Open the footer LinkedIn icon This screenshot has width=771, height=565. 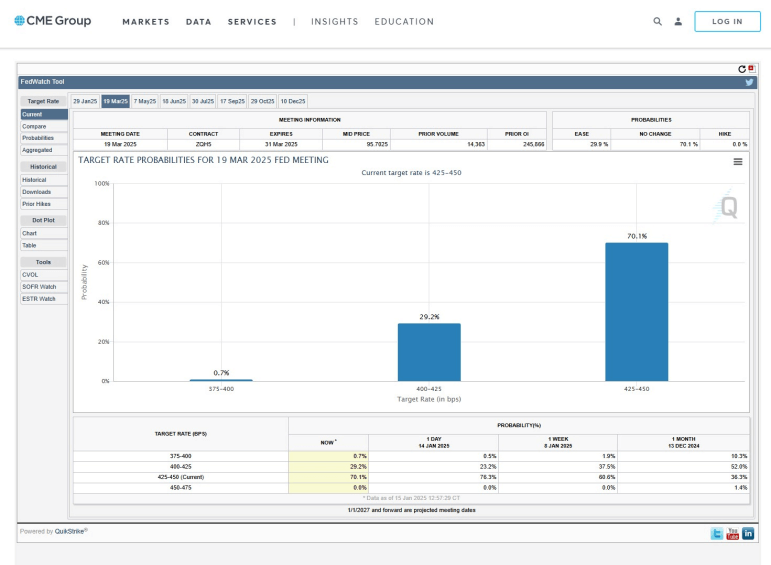[x=748, y=533]
